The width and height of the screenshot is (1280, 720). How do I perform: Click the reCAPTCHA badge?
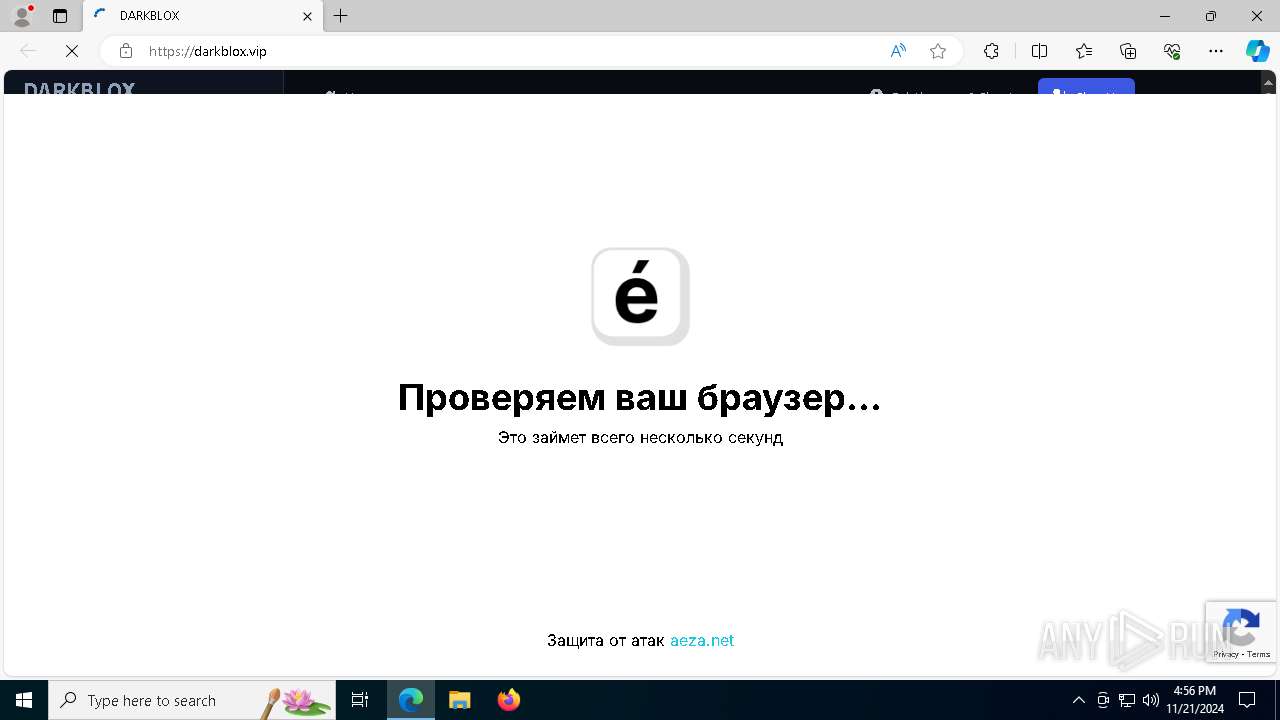pos(1241,631)
